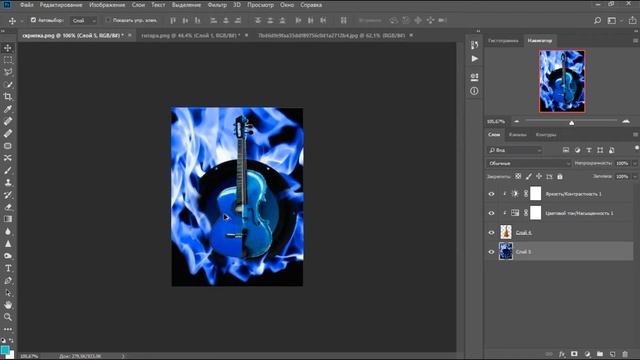Select the Gradient tool
640x360 pixels.
point(8,219)
